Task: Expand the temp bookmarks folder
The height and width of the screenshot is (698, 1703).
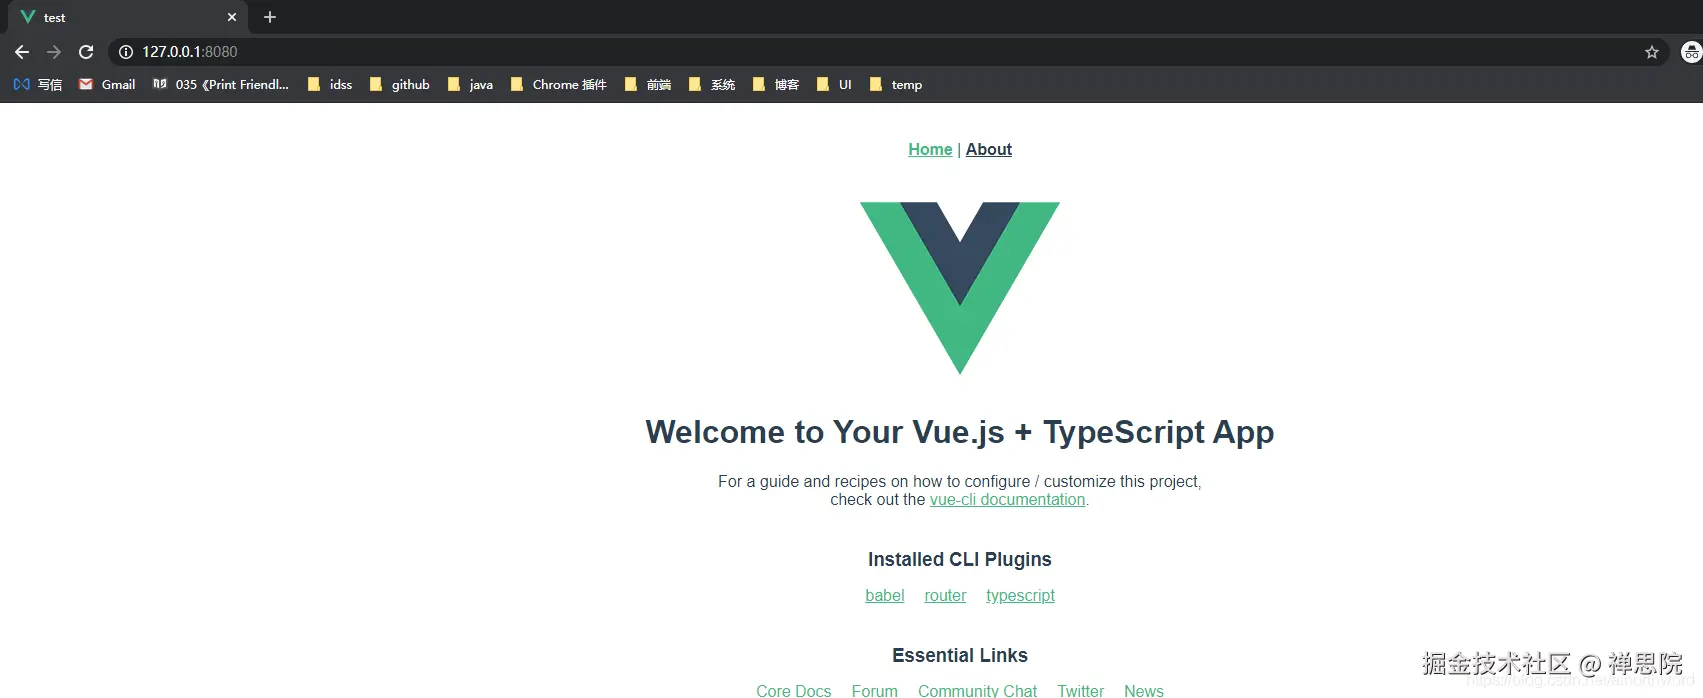Action: pos(896,85)
